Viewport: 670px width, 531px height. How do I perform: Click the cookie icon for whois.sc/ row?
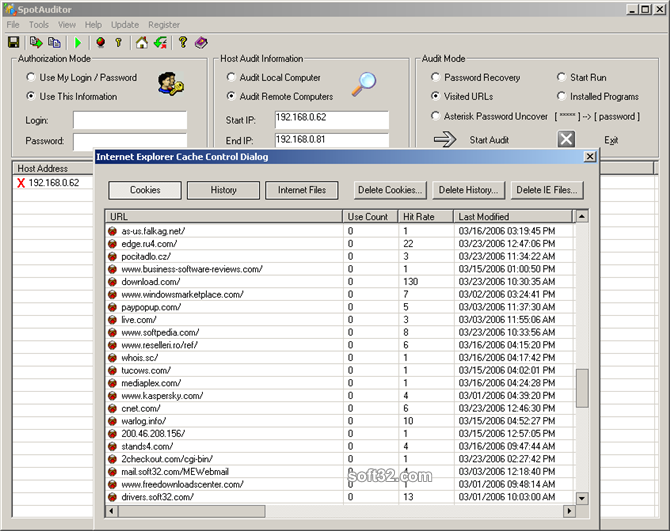pos(112,358)
